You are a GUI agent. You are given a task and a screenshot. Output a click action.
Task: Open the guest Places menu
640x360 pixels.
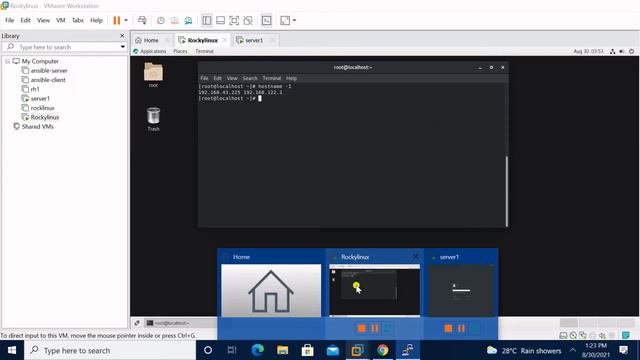pos(180,51)
